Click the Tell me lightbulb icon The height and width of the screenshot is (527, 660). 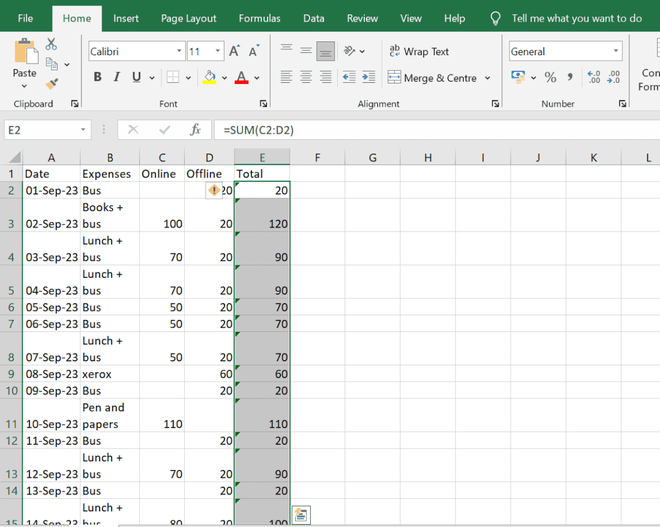495,18
